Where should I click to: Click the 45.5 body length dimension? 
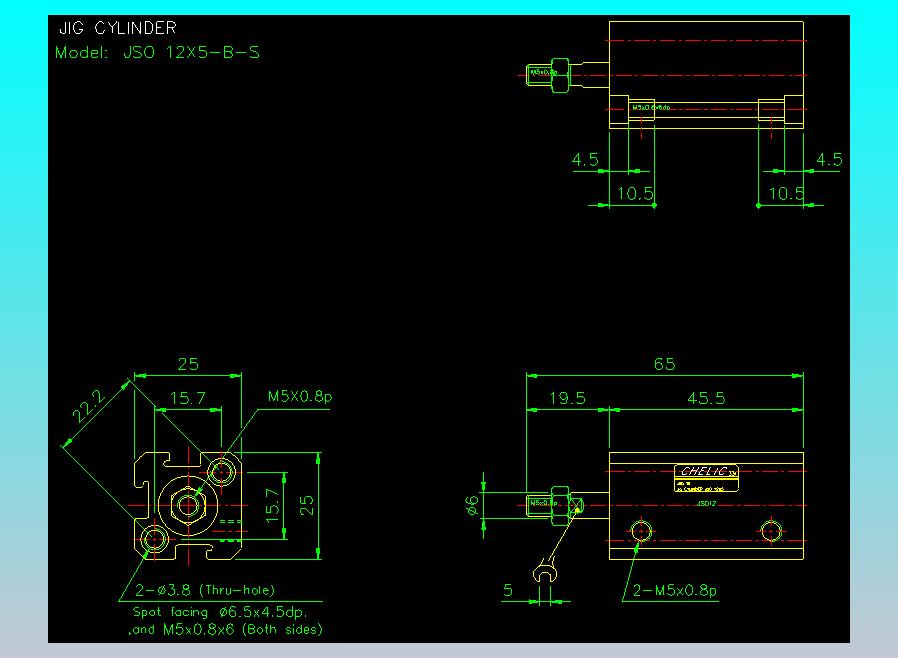click(706, 398)
